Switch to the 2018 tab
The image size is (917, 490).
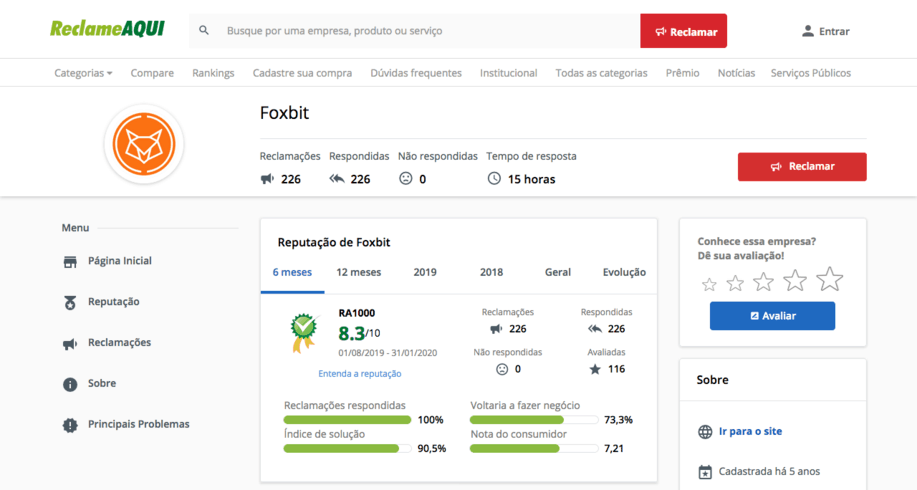click(x=491, y=272)
